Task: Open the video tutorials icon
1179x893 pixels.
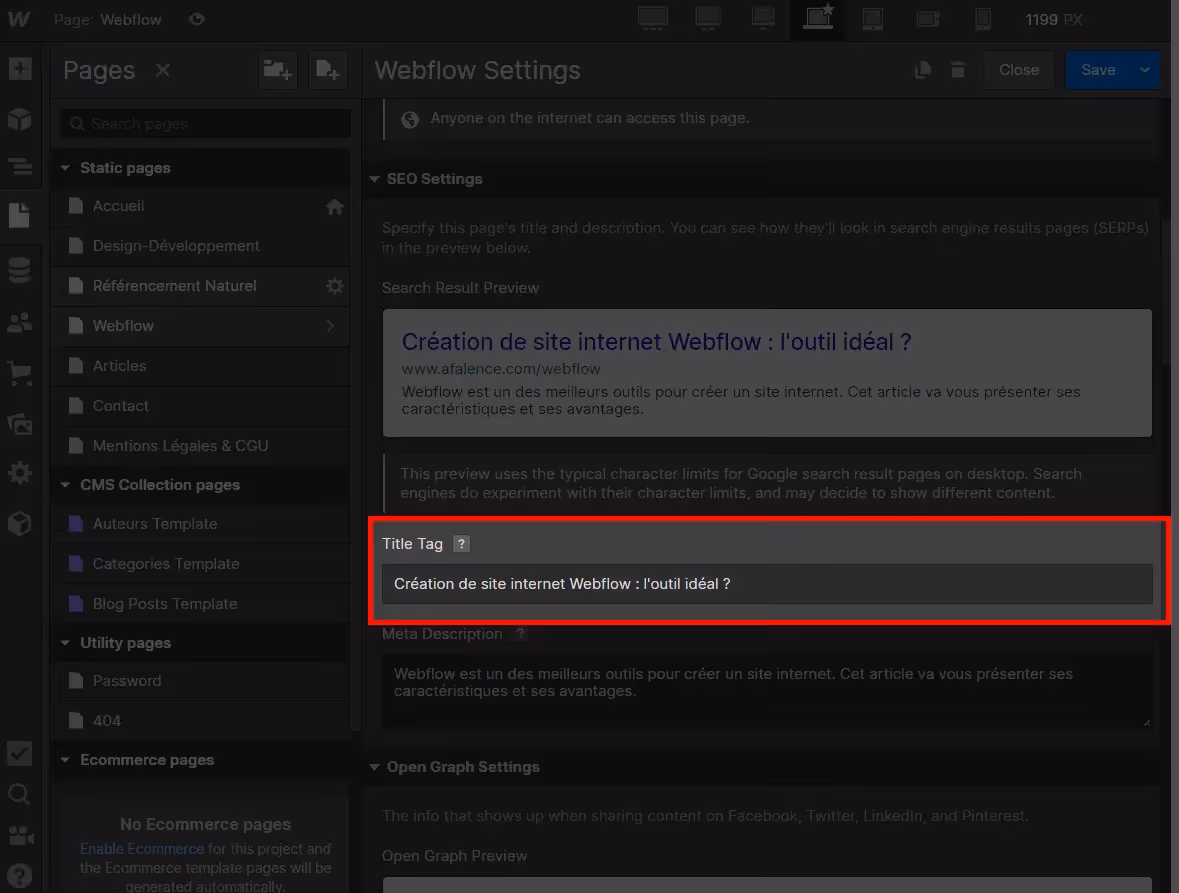Action: [x=20, y=835]
